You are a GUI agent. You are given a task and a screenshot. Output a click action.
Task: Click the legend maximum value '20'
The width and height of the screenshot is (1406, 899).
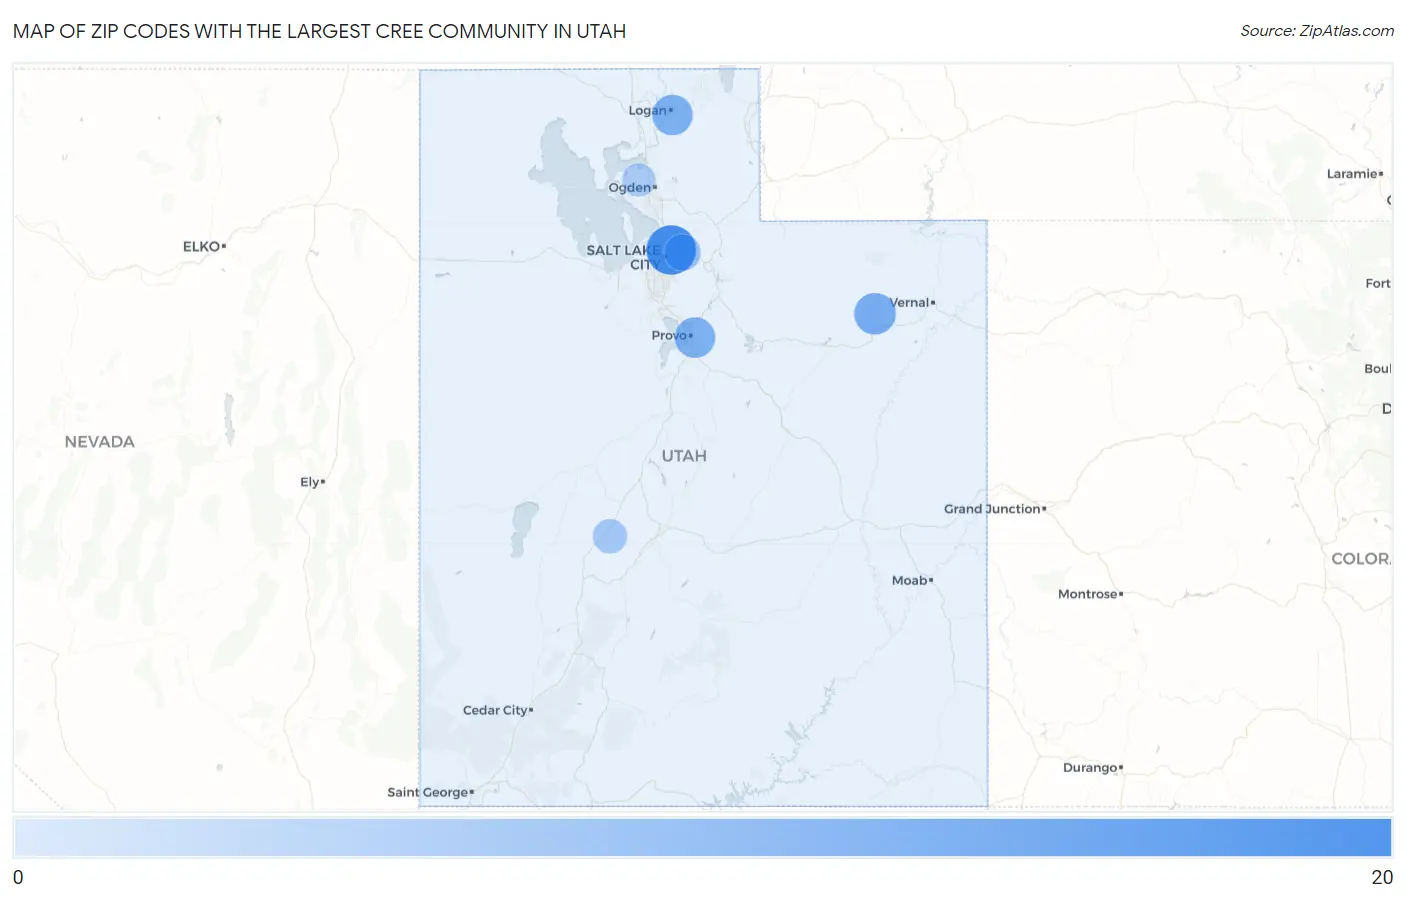pyautogui.click(x=1382, y=878)
